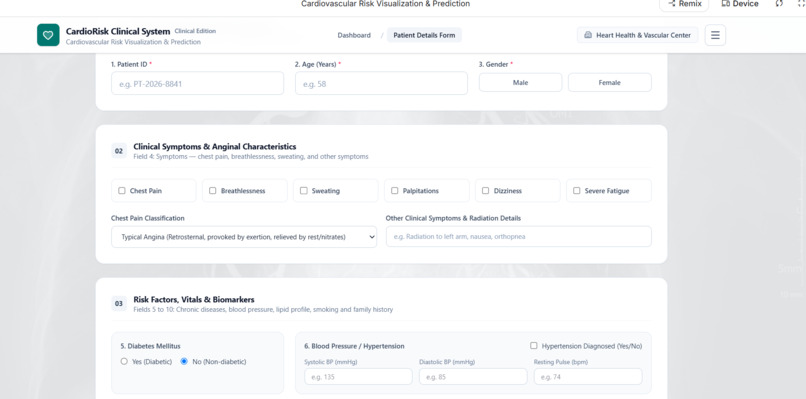Focus the Age (Years) input field
This screenshot has width=806, height=399.
[x=381, y=83]
